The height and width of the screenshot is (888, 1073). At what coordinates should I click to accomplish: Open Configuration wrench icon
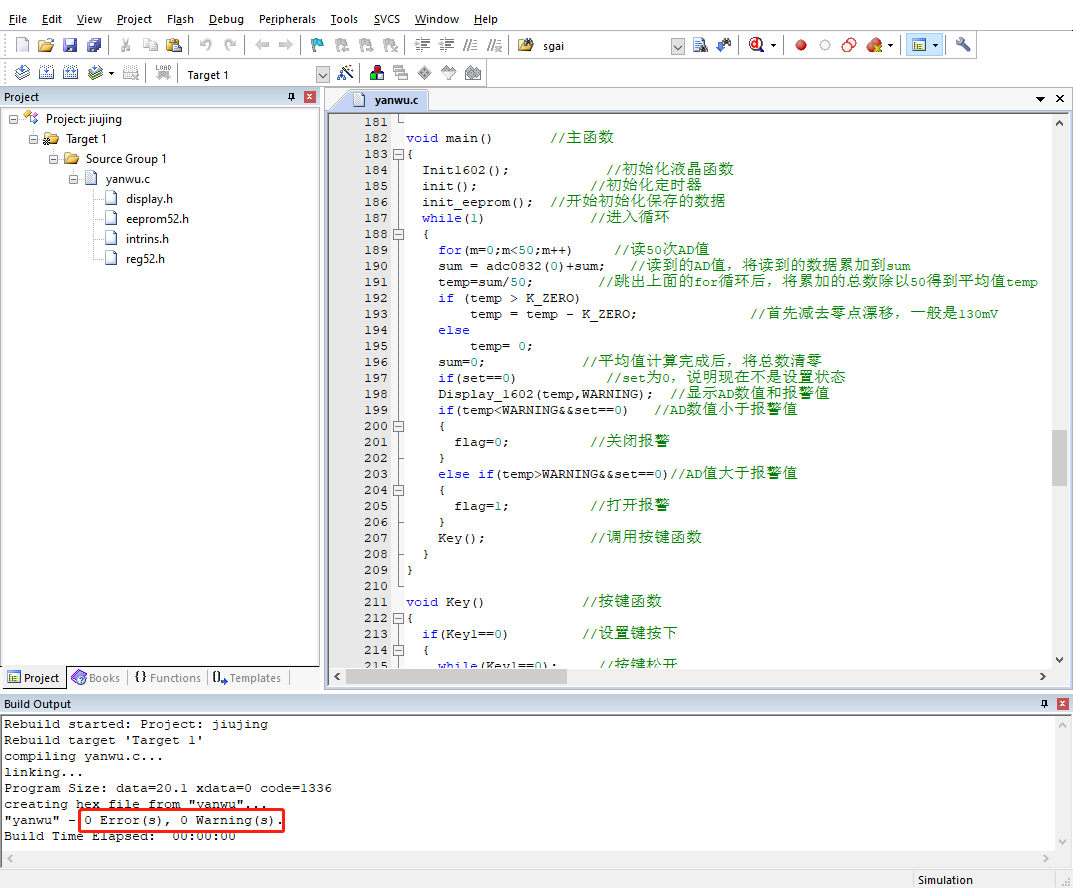pyautogui.click(x=963, y=46)
